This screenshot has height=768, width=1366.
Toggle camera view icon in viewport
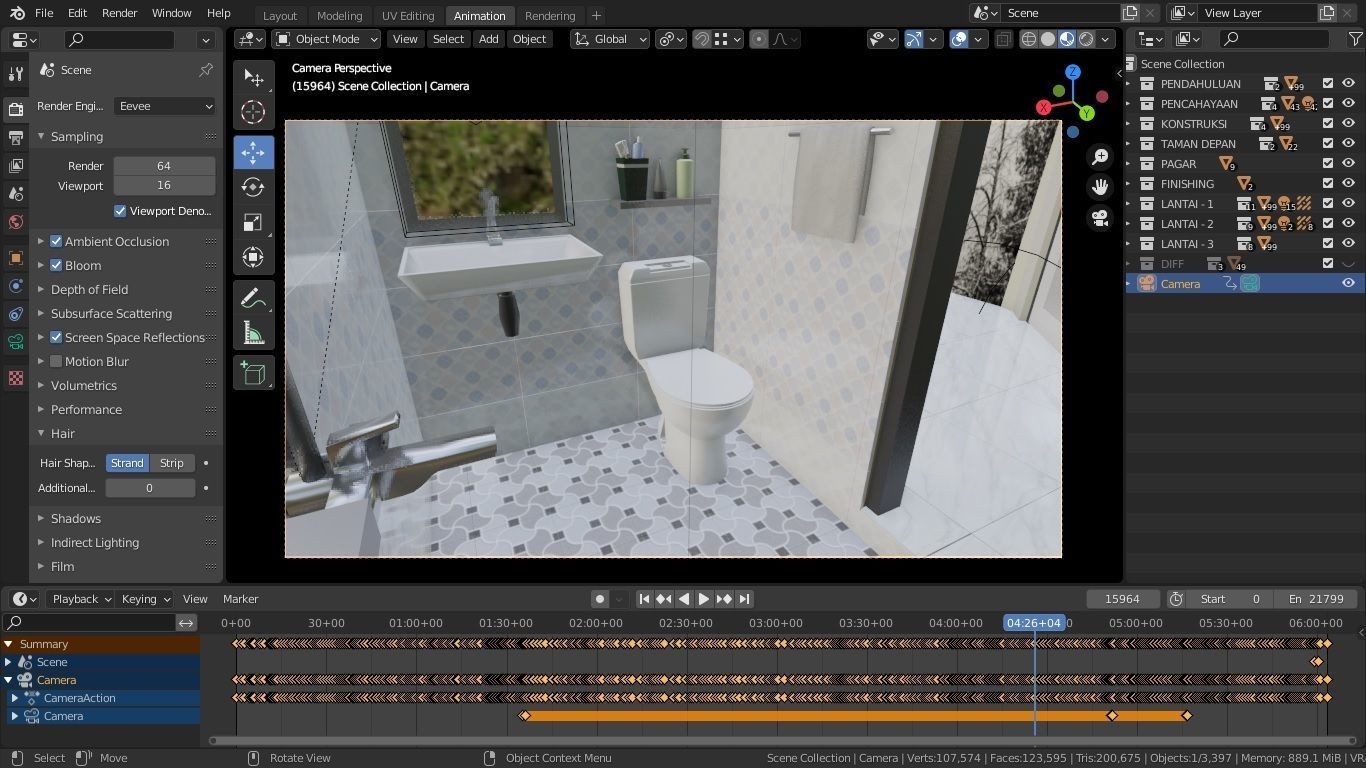(1100, 218)
